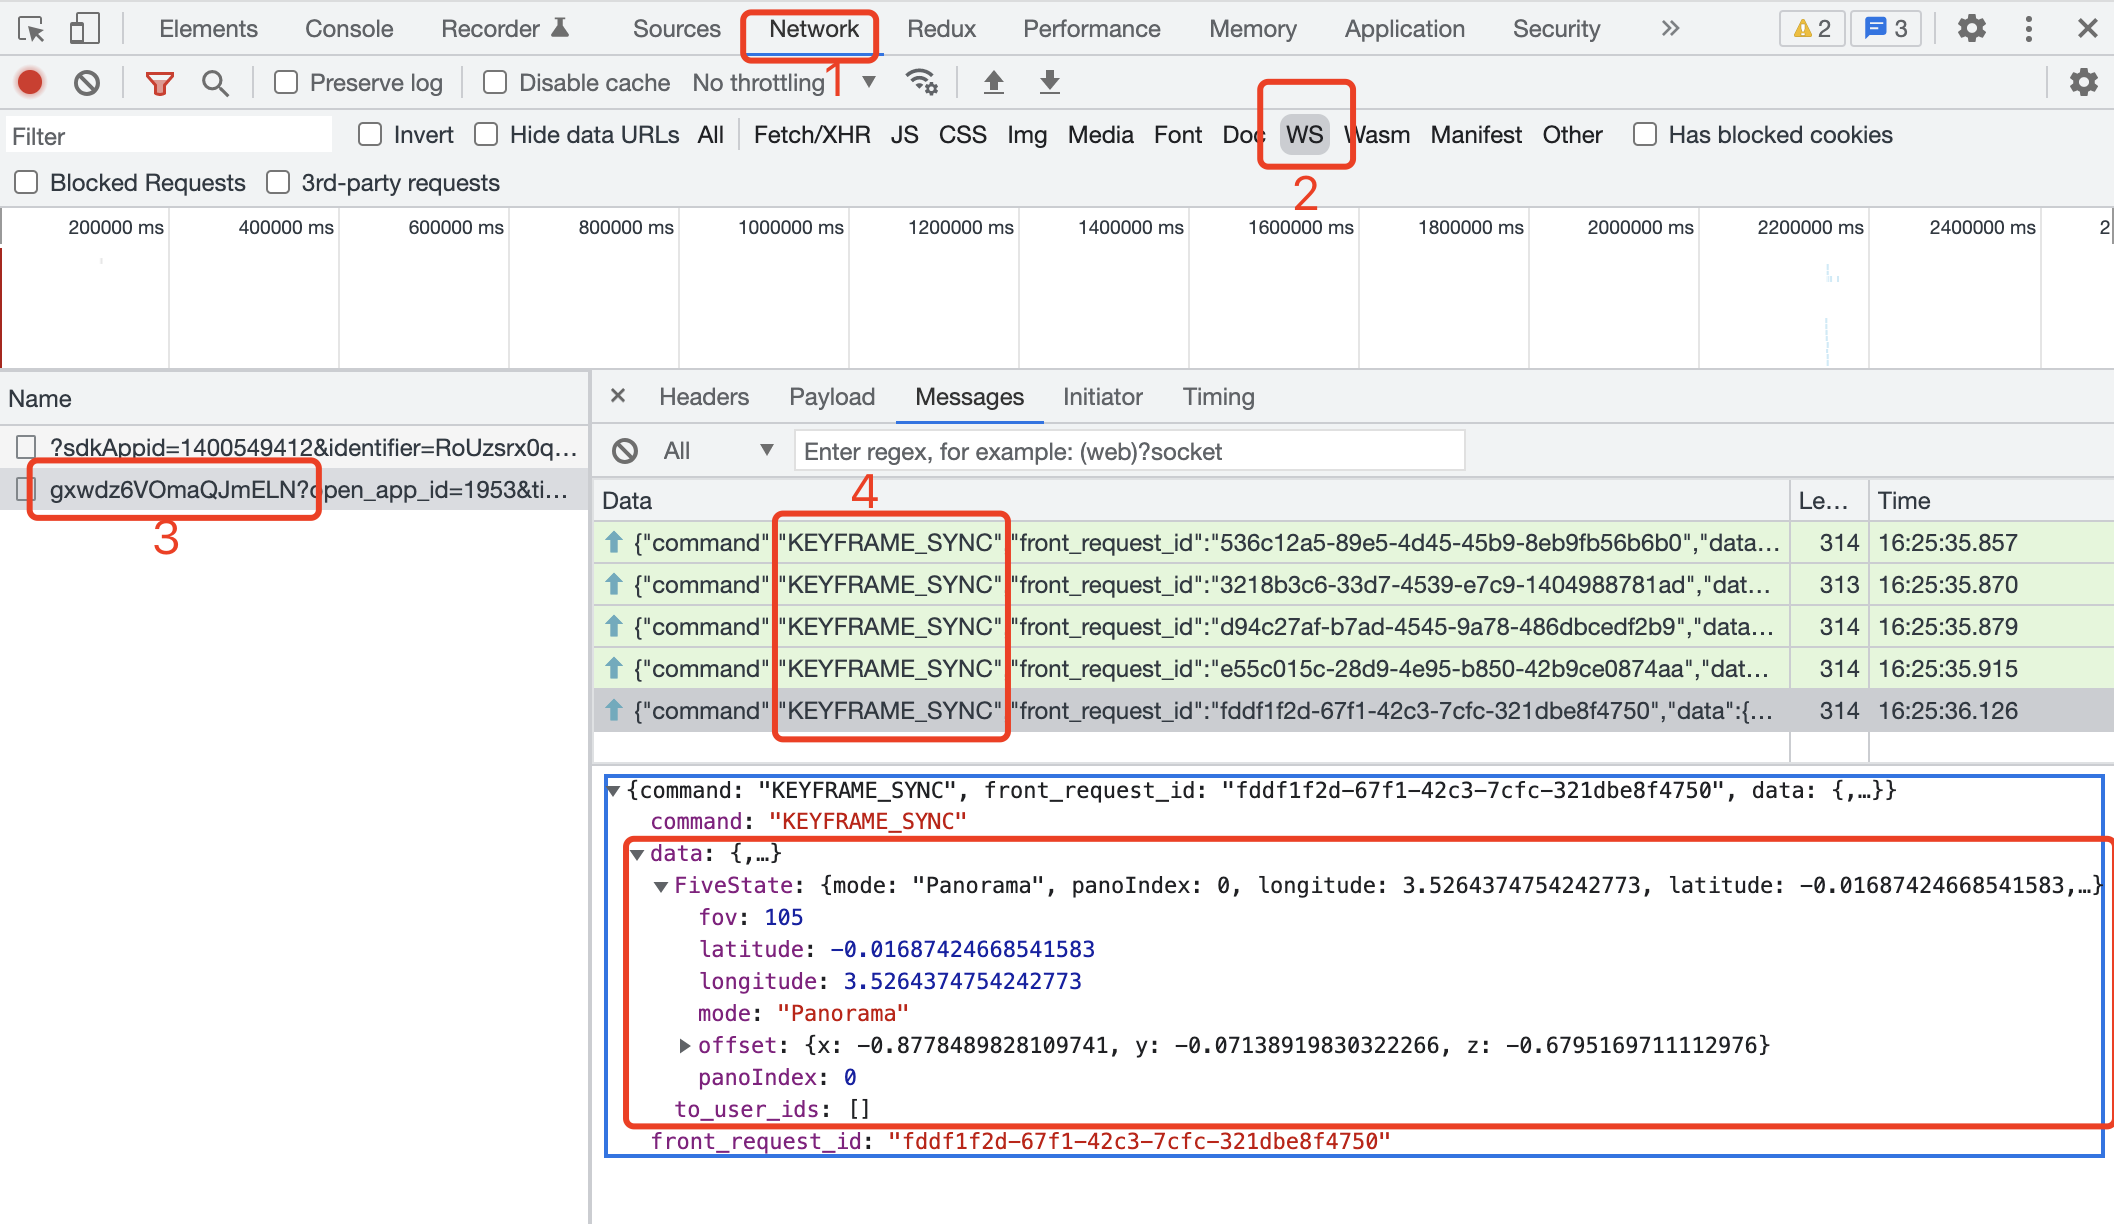2114x1224 pixels.
Task: Select the message sent at 16:25:35.857
Action: pos(1353,543)
